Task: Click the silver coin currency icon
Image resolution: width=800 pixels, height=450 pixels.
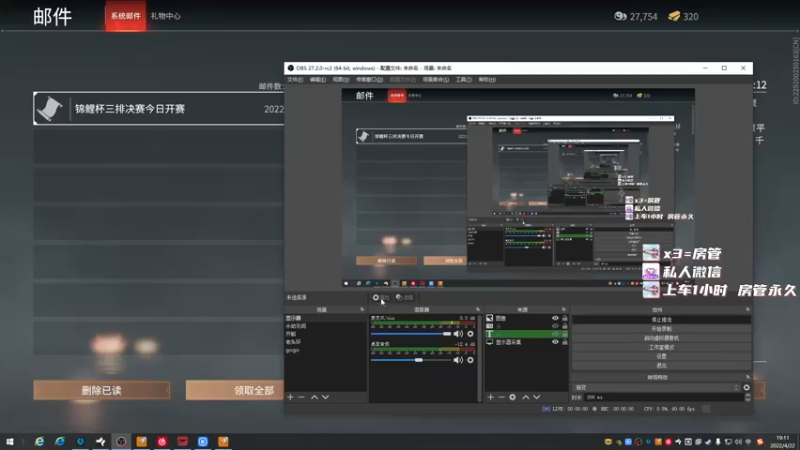Action: click(620, 16)
